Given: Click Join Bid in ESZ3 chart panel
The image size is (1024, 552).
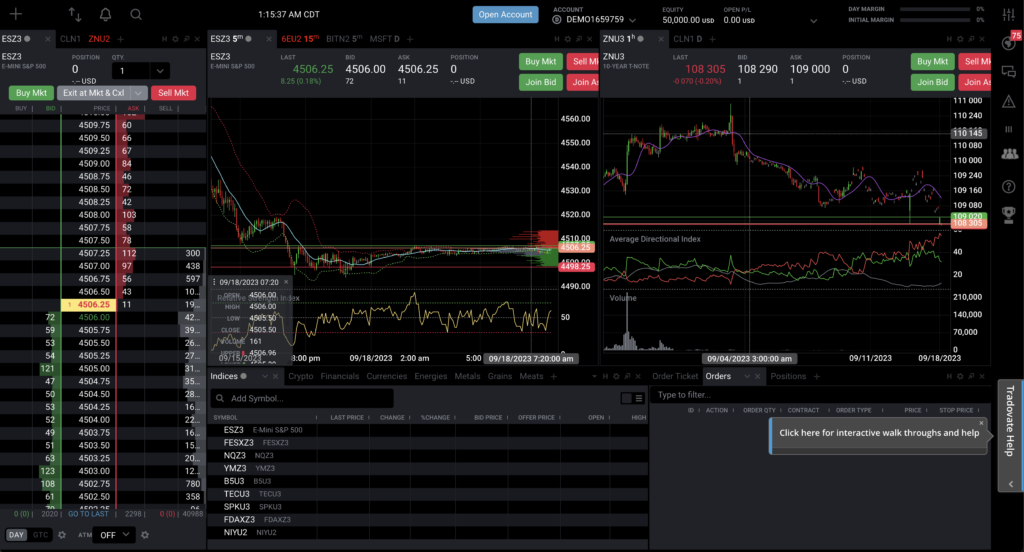Looking at the screenshot, I should tap(541, 82).
